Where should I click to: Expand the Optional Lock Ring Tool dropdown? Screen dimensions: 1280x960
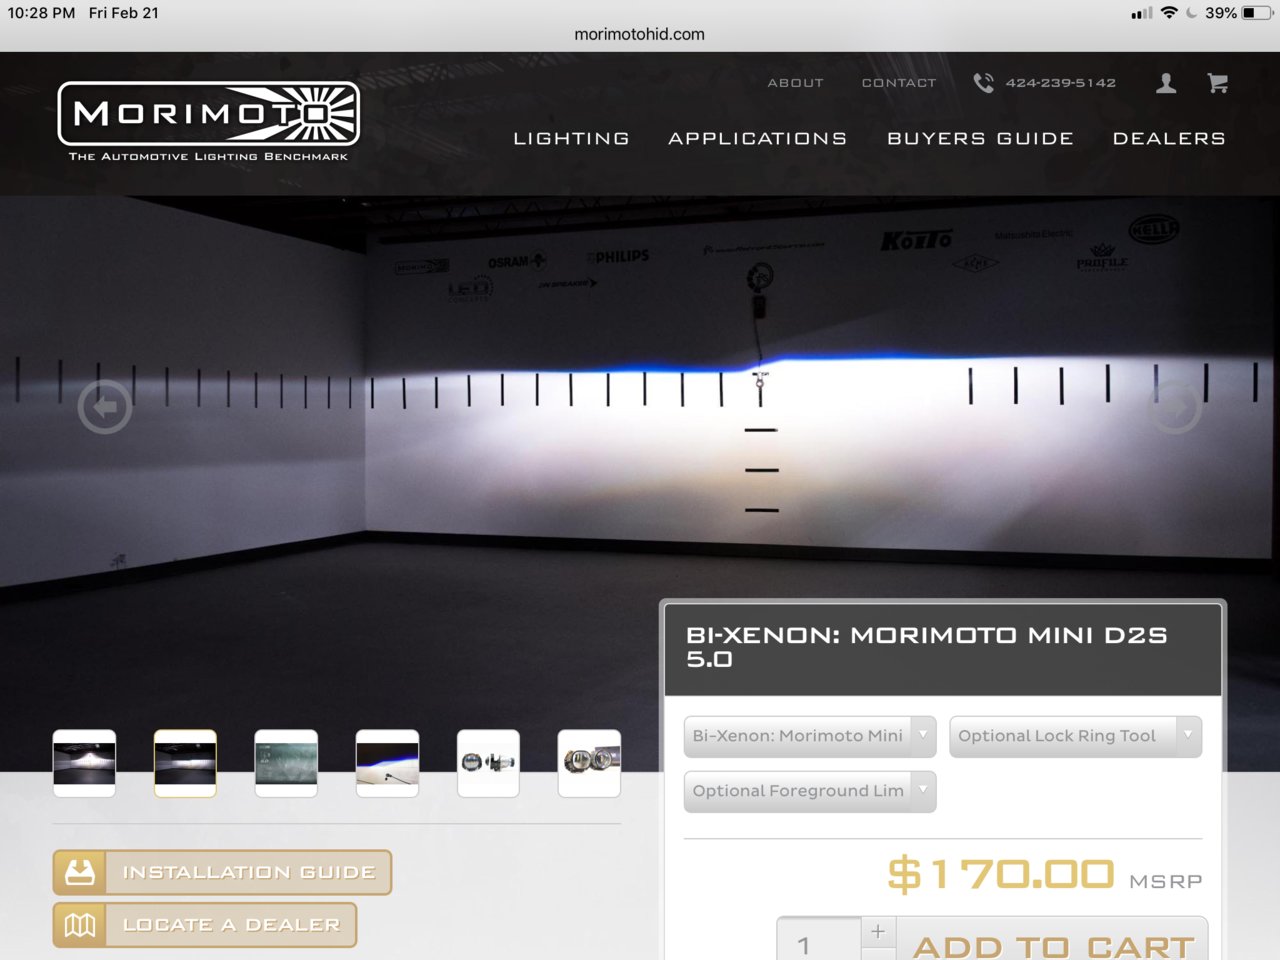point(1075,736)
